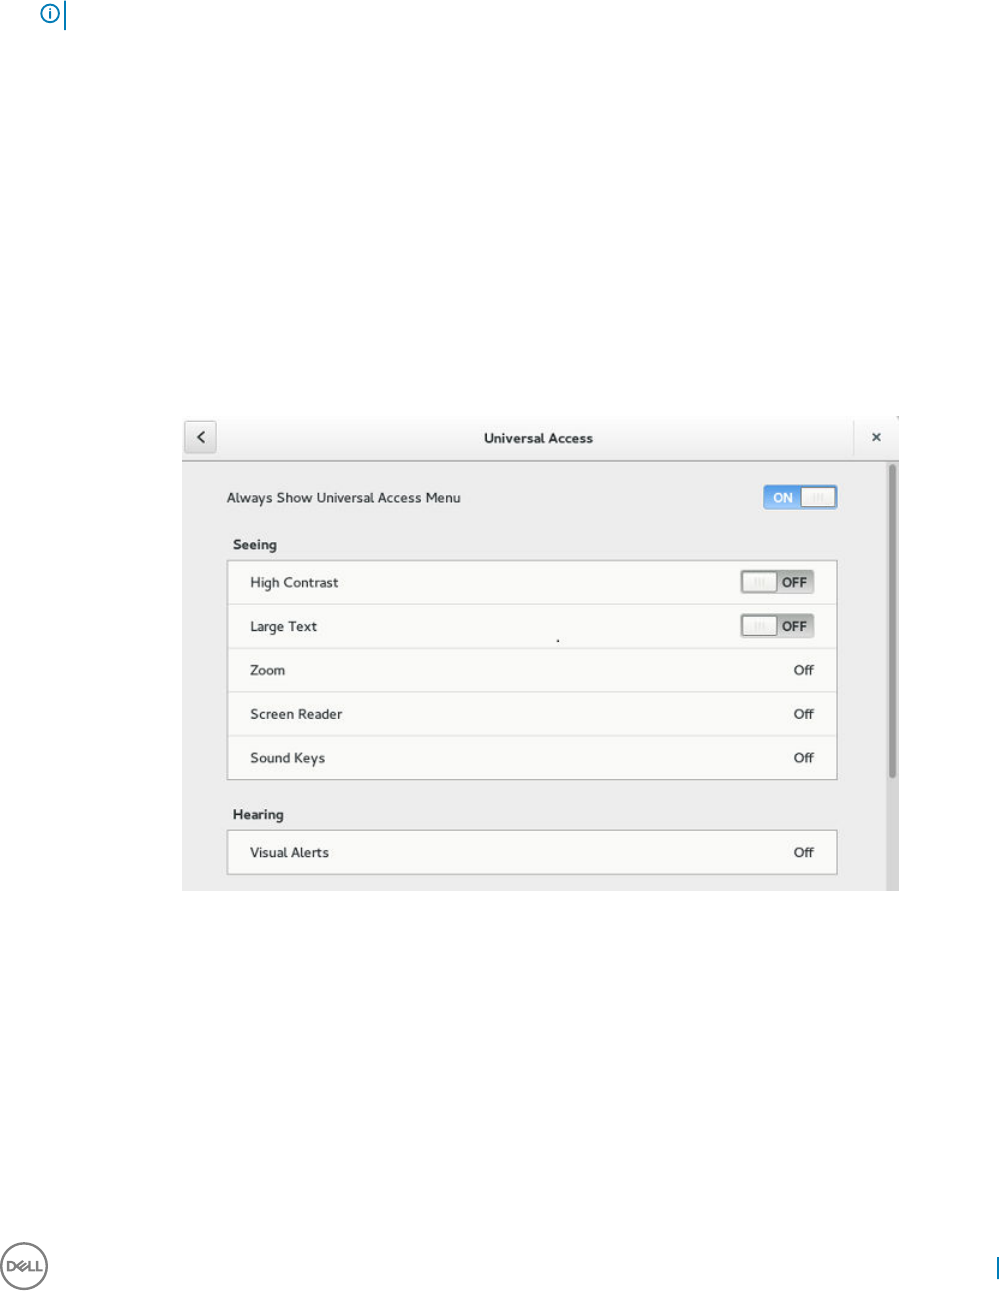This screenshot has width=999, height=1291.
Task: Click the Dell logo icon
Action: point(25,1266)
